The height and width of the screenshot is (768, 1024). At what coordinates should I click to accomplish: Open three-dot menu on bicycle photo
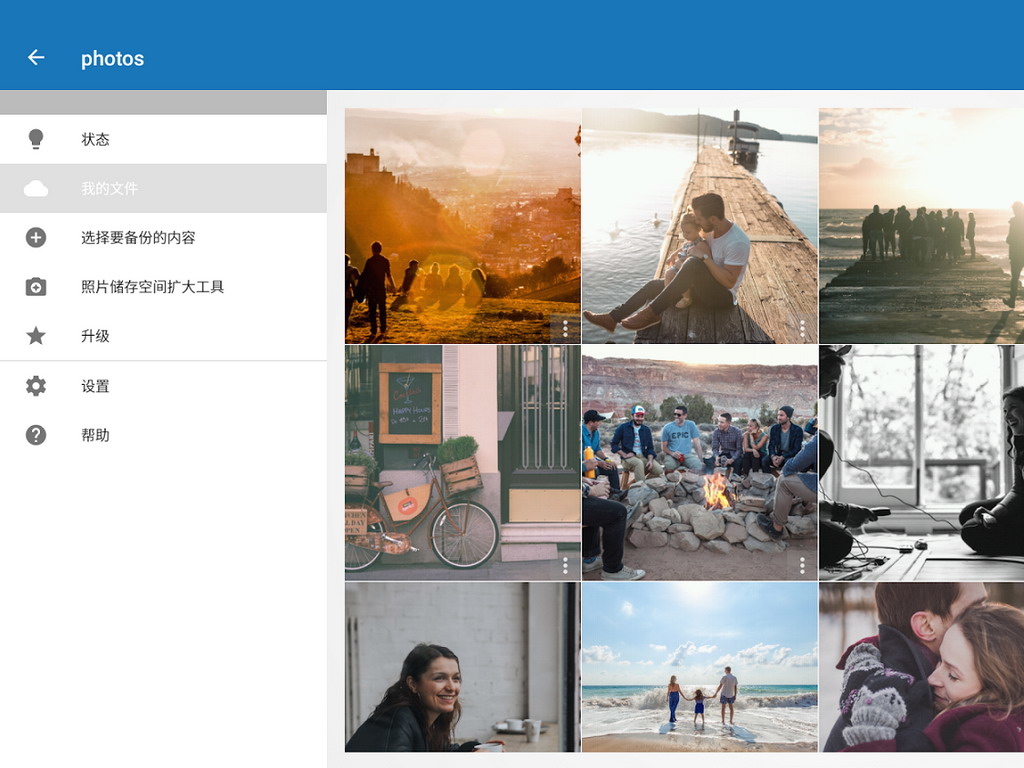tap(566, 566)
